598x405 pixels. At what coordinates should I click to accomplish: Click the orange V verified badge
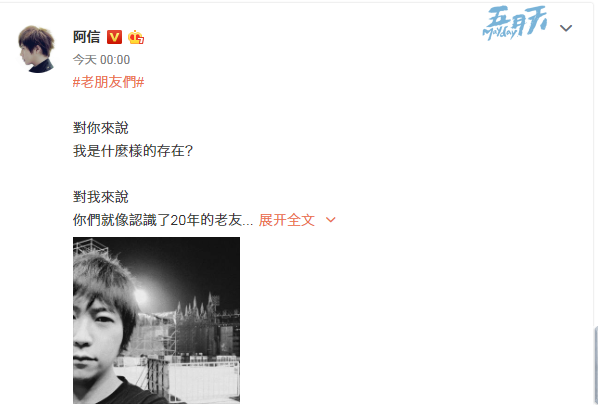click(x=114, y=37)
